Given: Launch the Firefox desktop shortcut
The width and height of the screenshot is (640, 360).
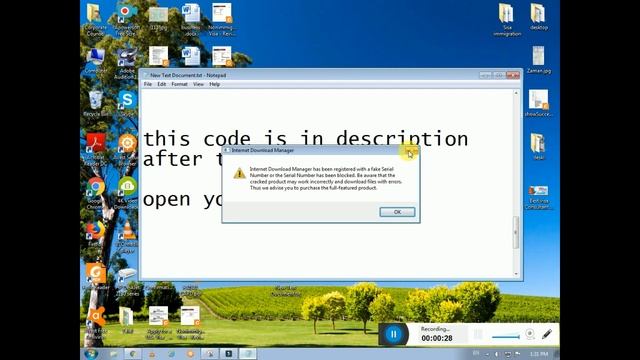Looking at the screenshot, I should [x=95, y=233].
